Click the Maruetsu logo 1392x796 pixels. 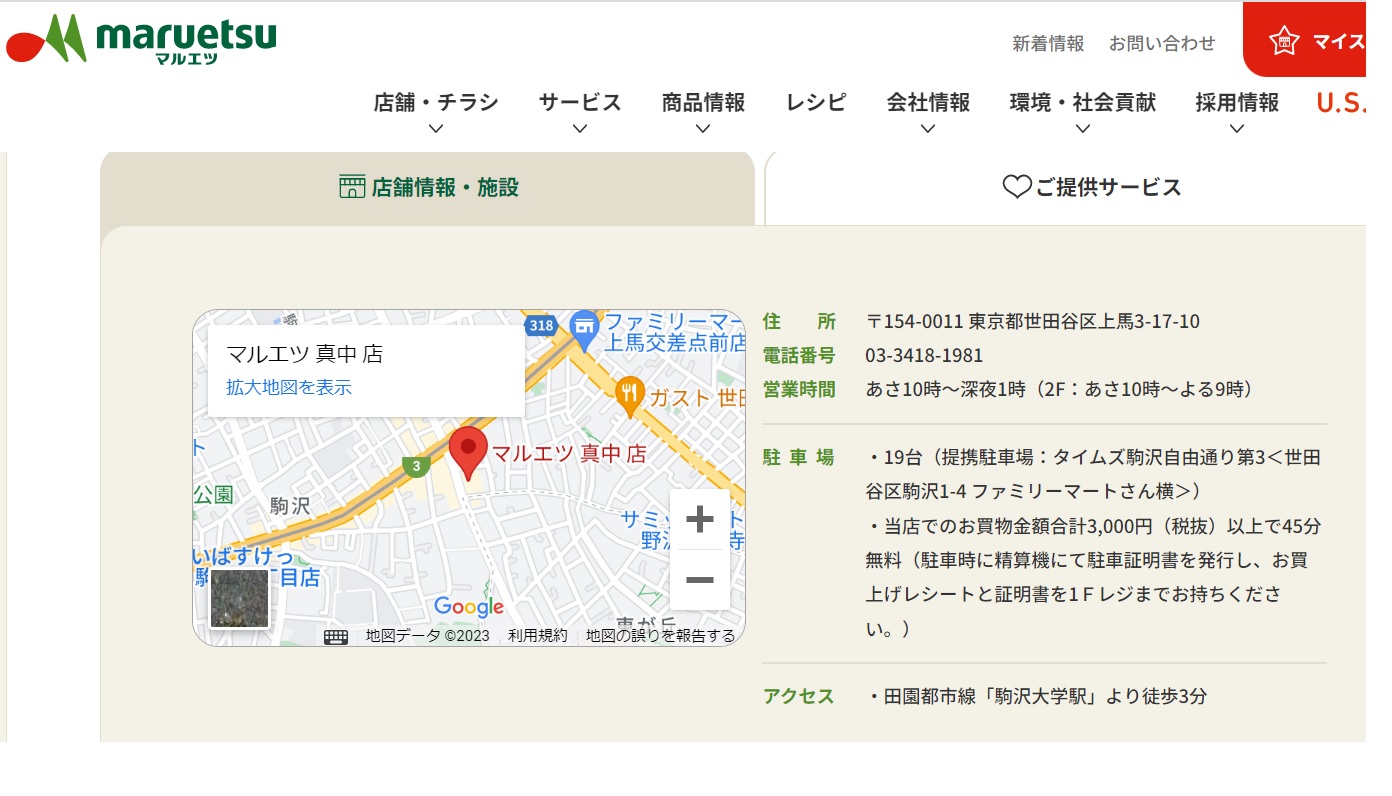point(142,39)
